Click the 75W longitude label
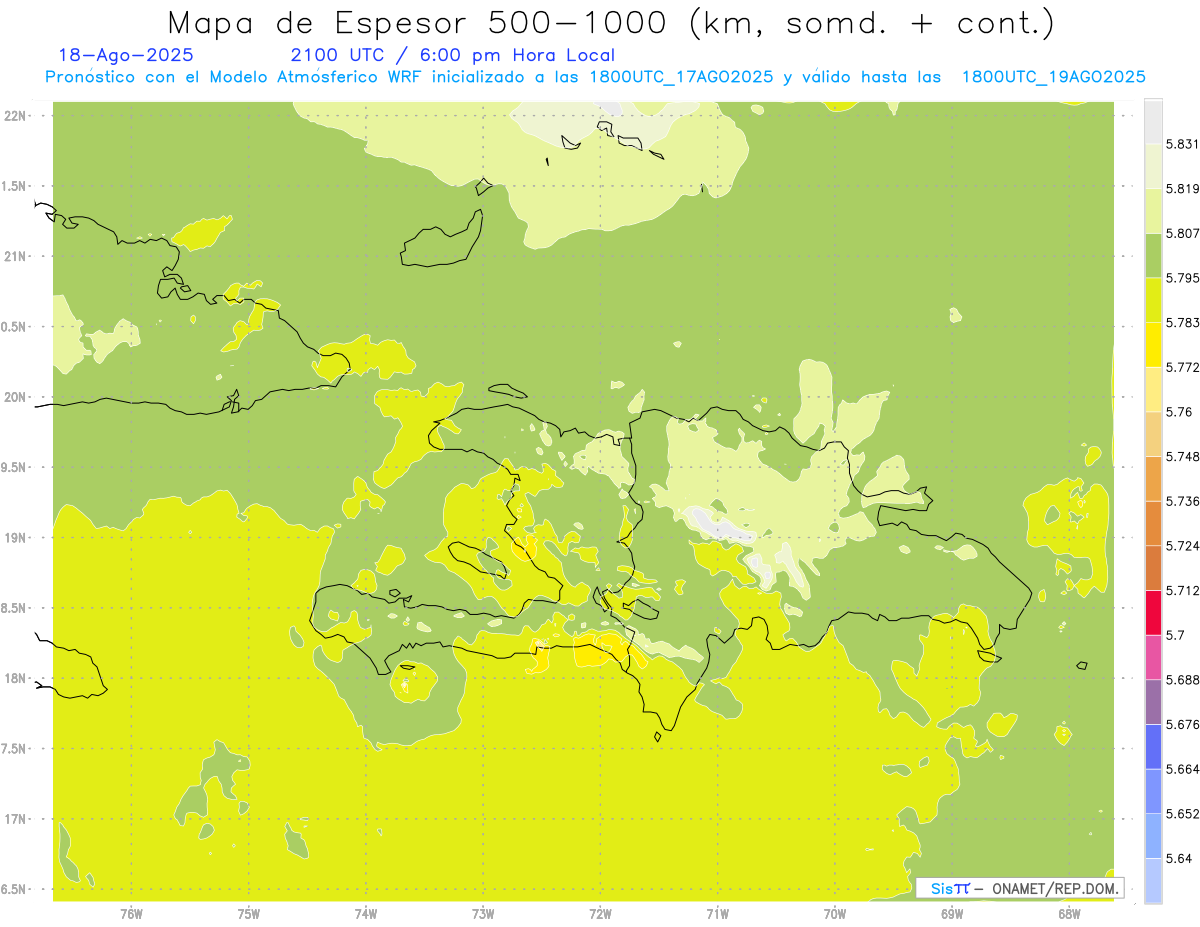This screenshot has width=1200, height=927. pyautogui.click(x=248, y=914)
